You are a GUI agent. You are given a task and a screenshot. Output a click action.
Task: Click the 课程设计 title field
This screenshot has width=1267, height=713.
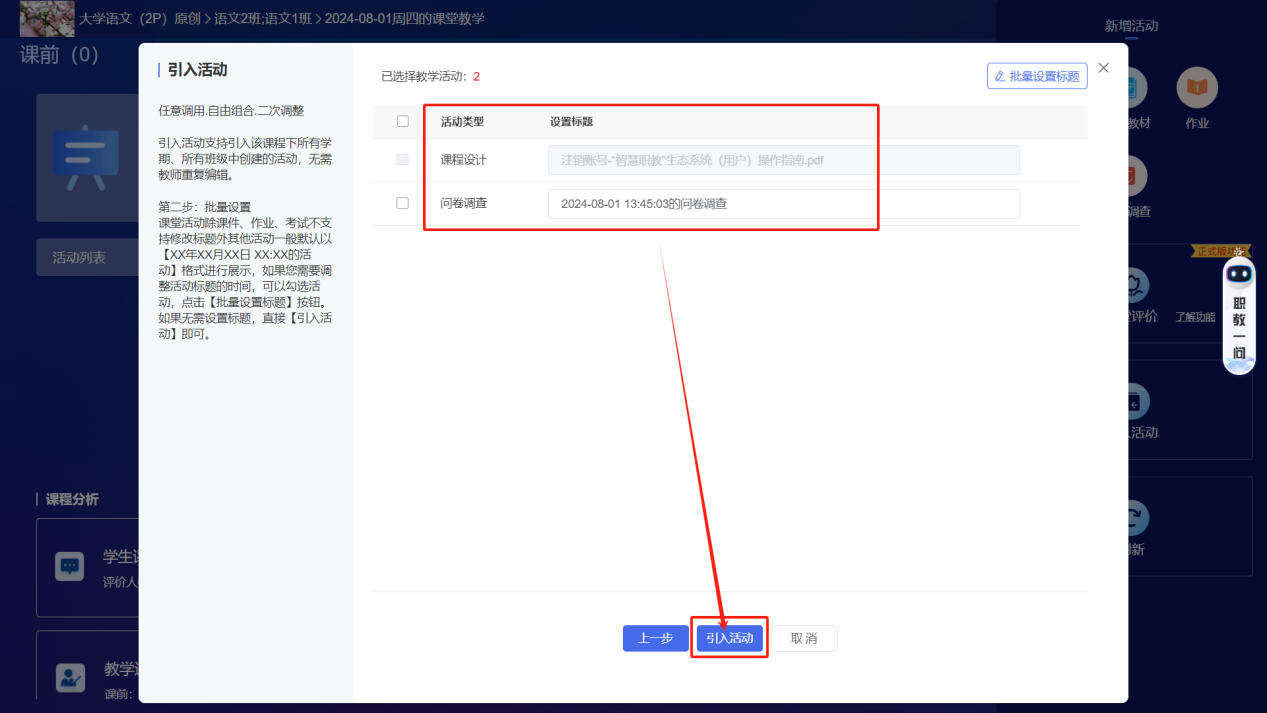[x=783, y=160]
